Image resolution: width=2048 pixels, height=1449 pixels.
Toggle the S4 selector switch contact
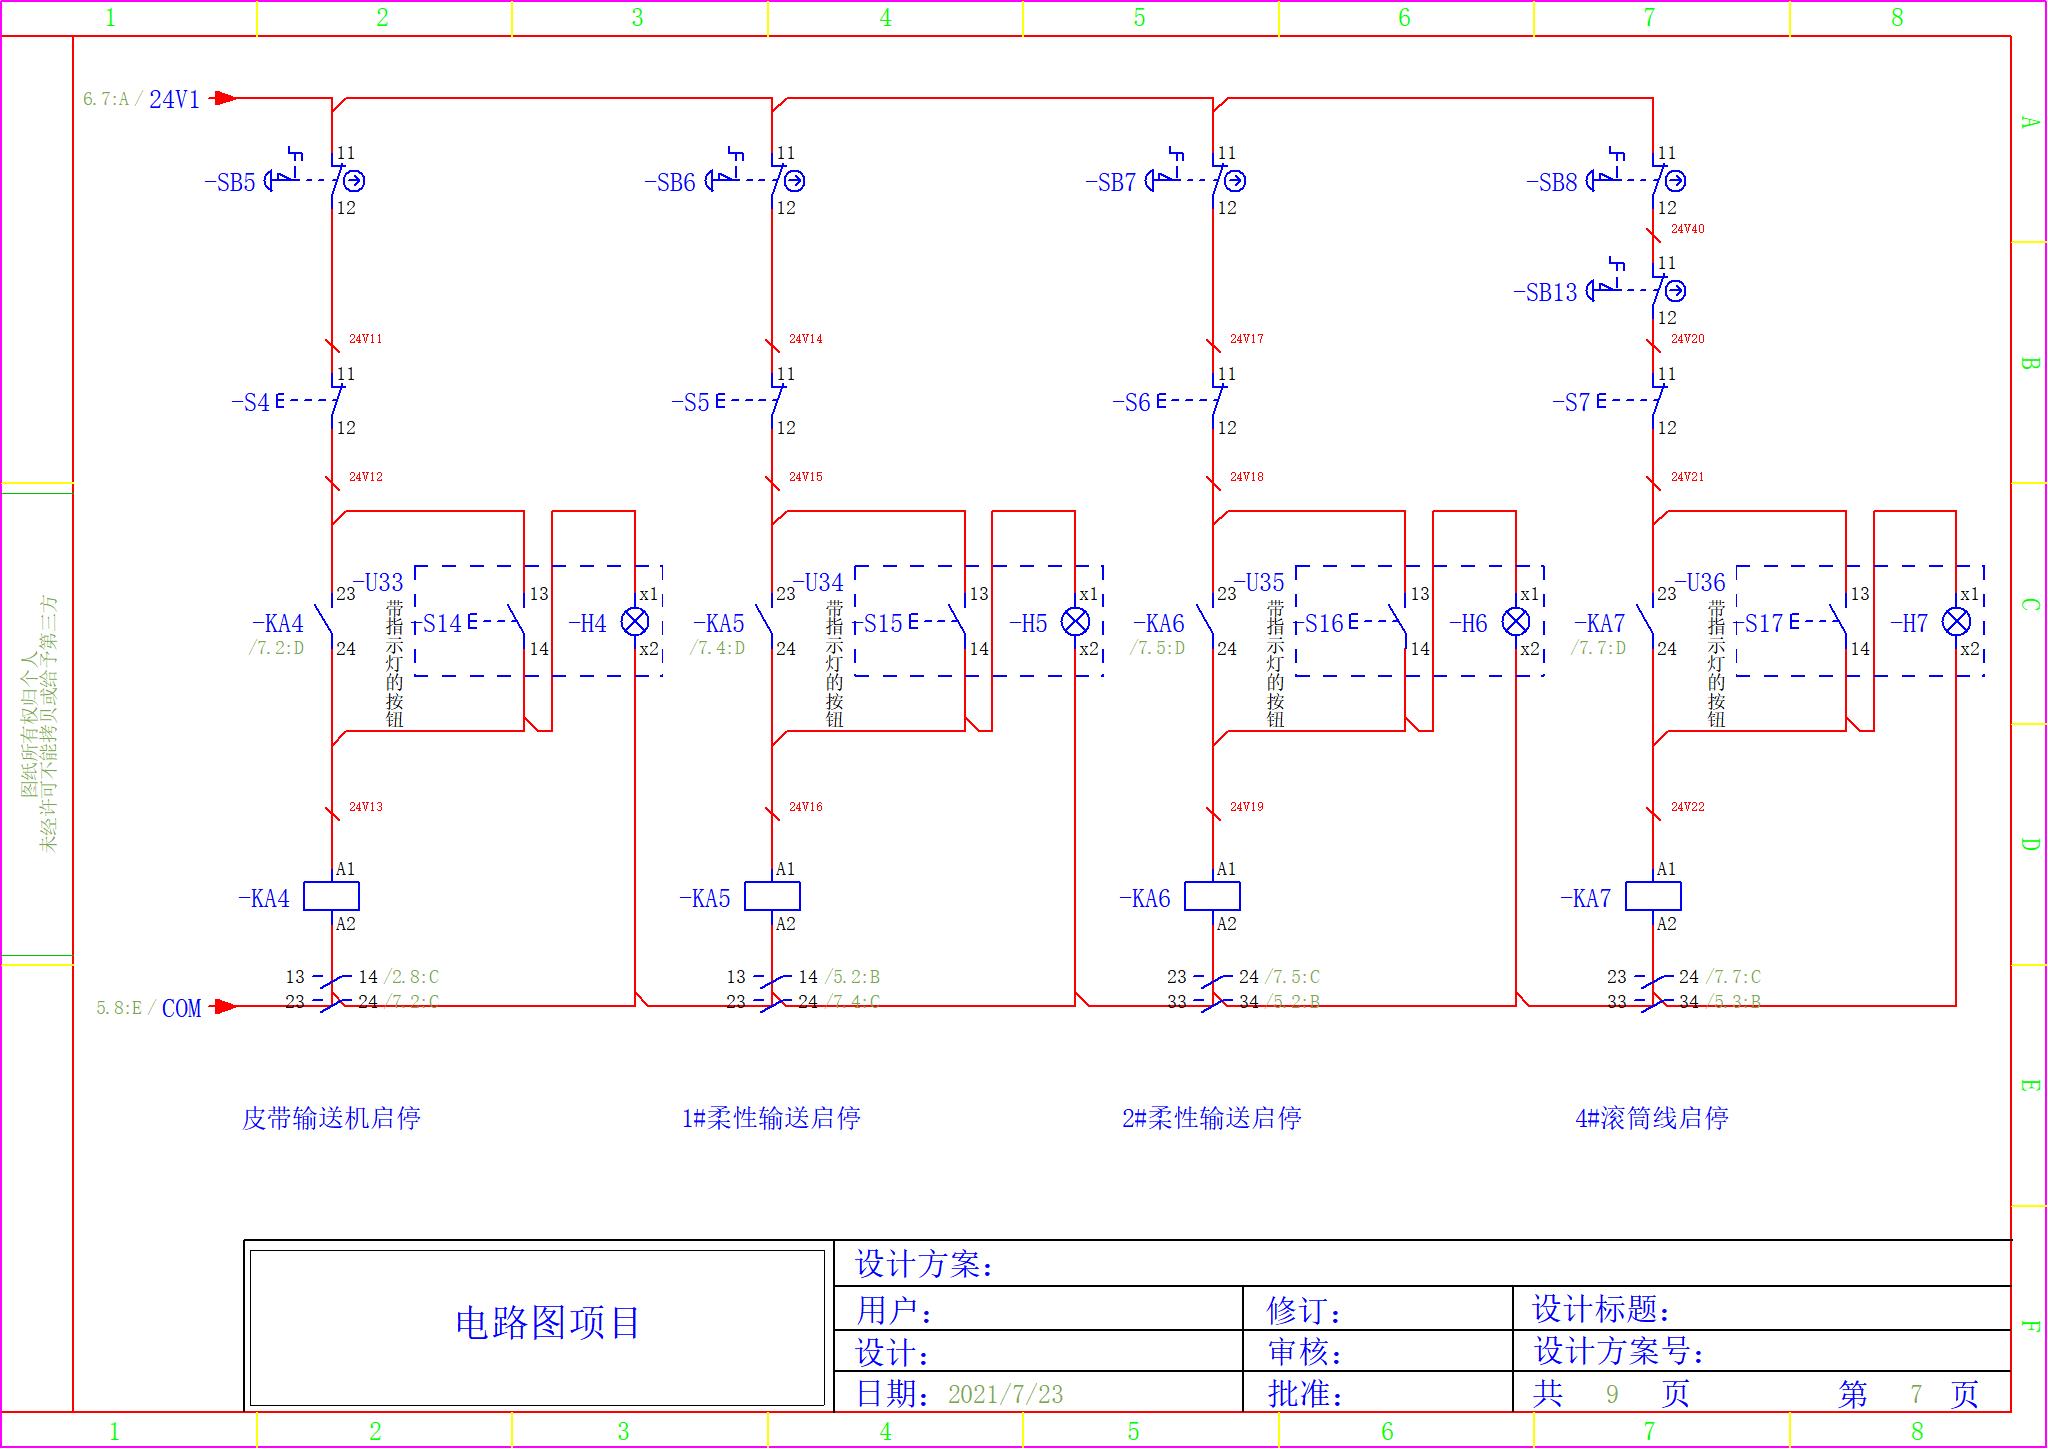click(333, 400)
